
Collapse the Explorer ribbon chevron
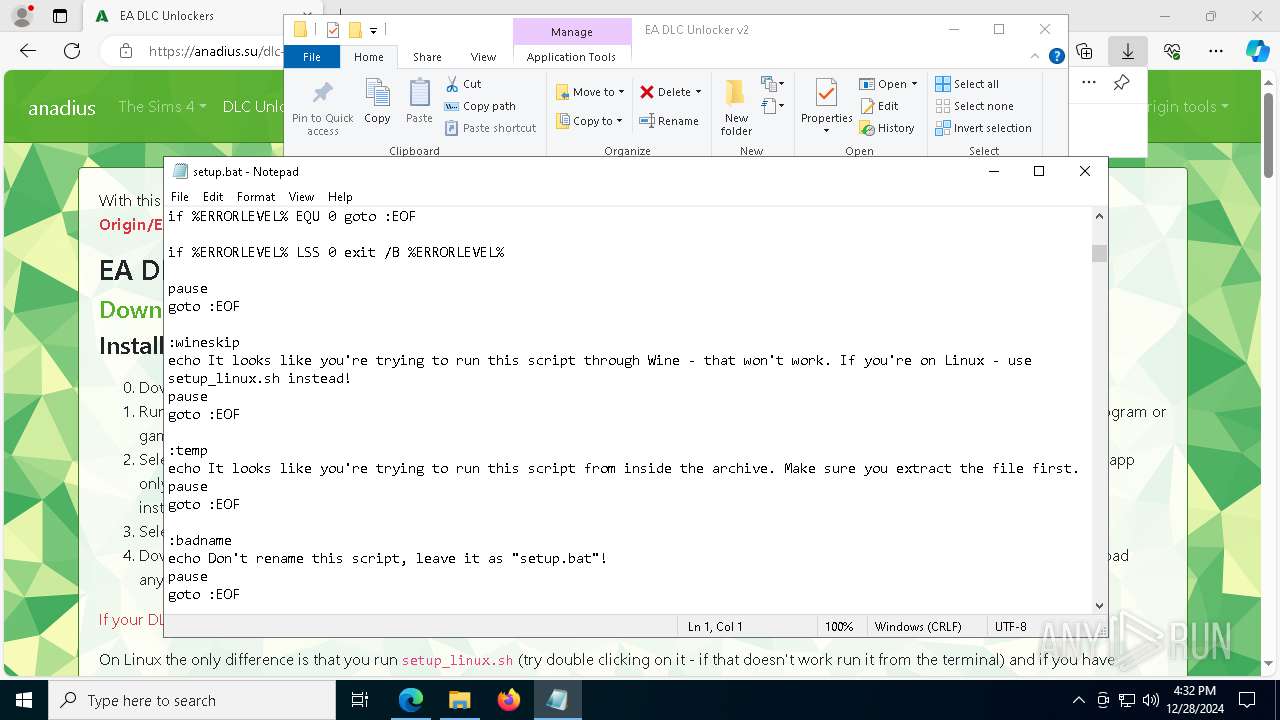click(x=1036, y=57)
